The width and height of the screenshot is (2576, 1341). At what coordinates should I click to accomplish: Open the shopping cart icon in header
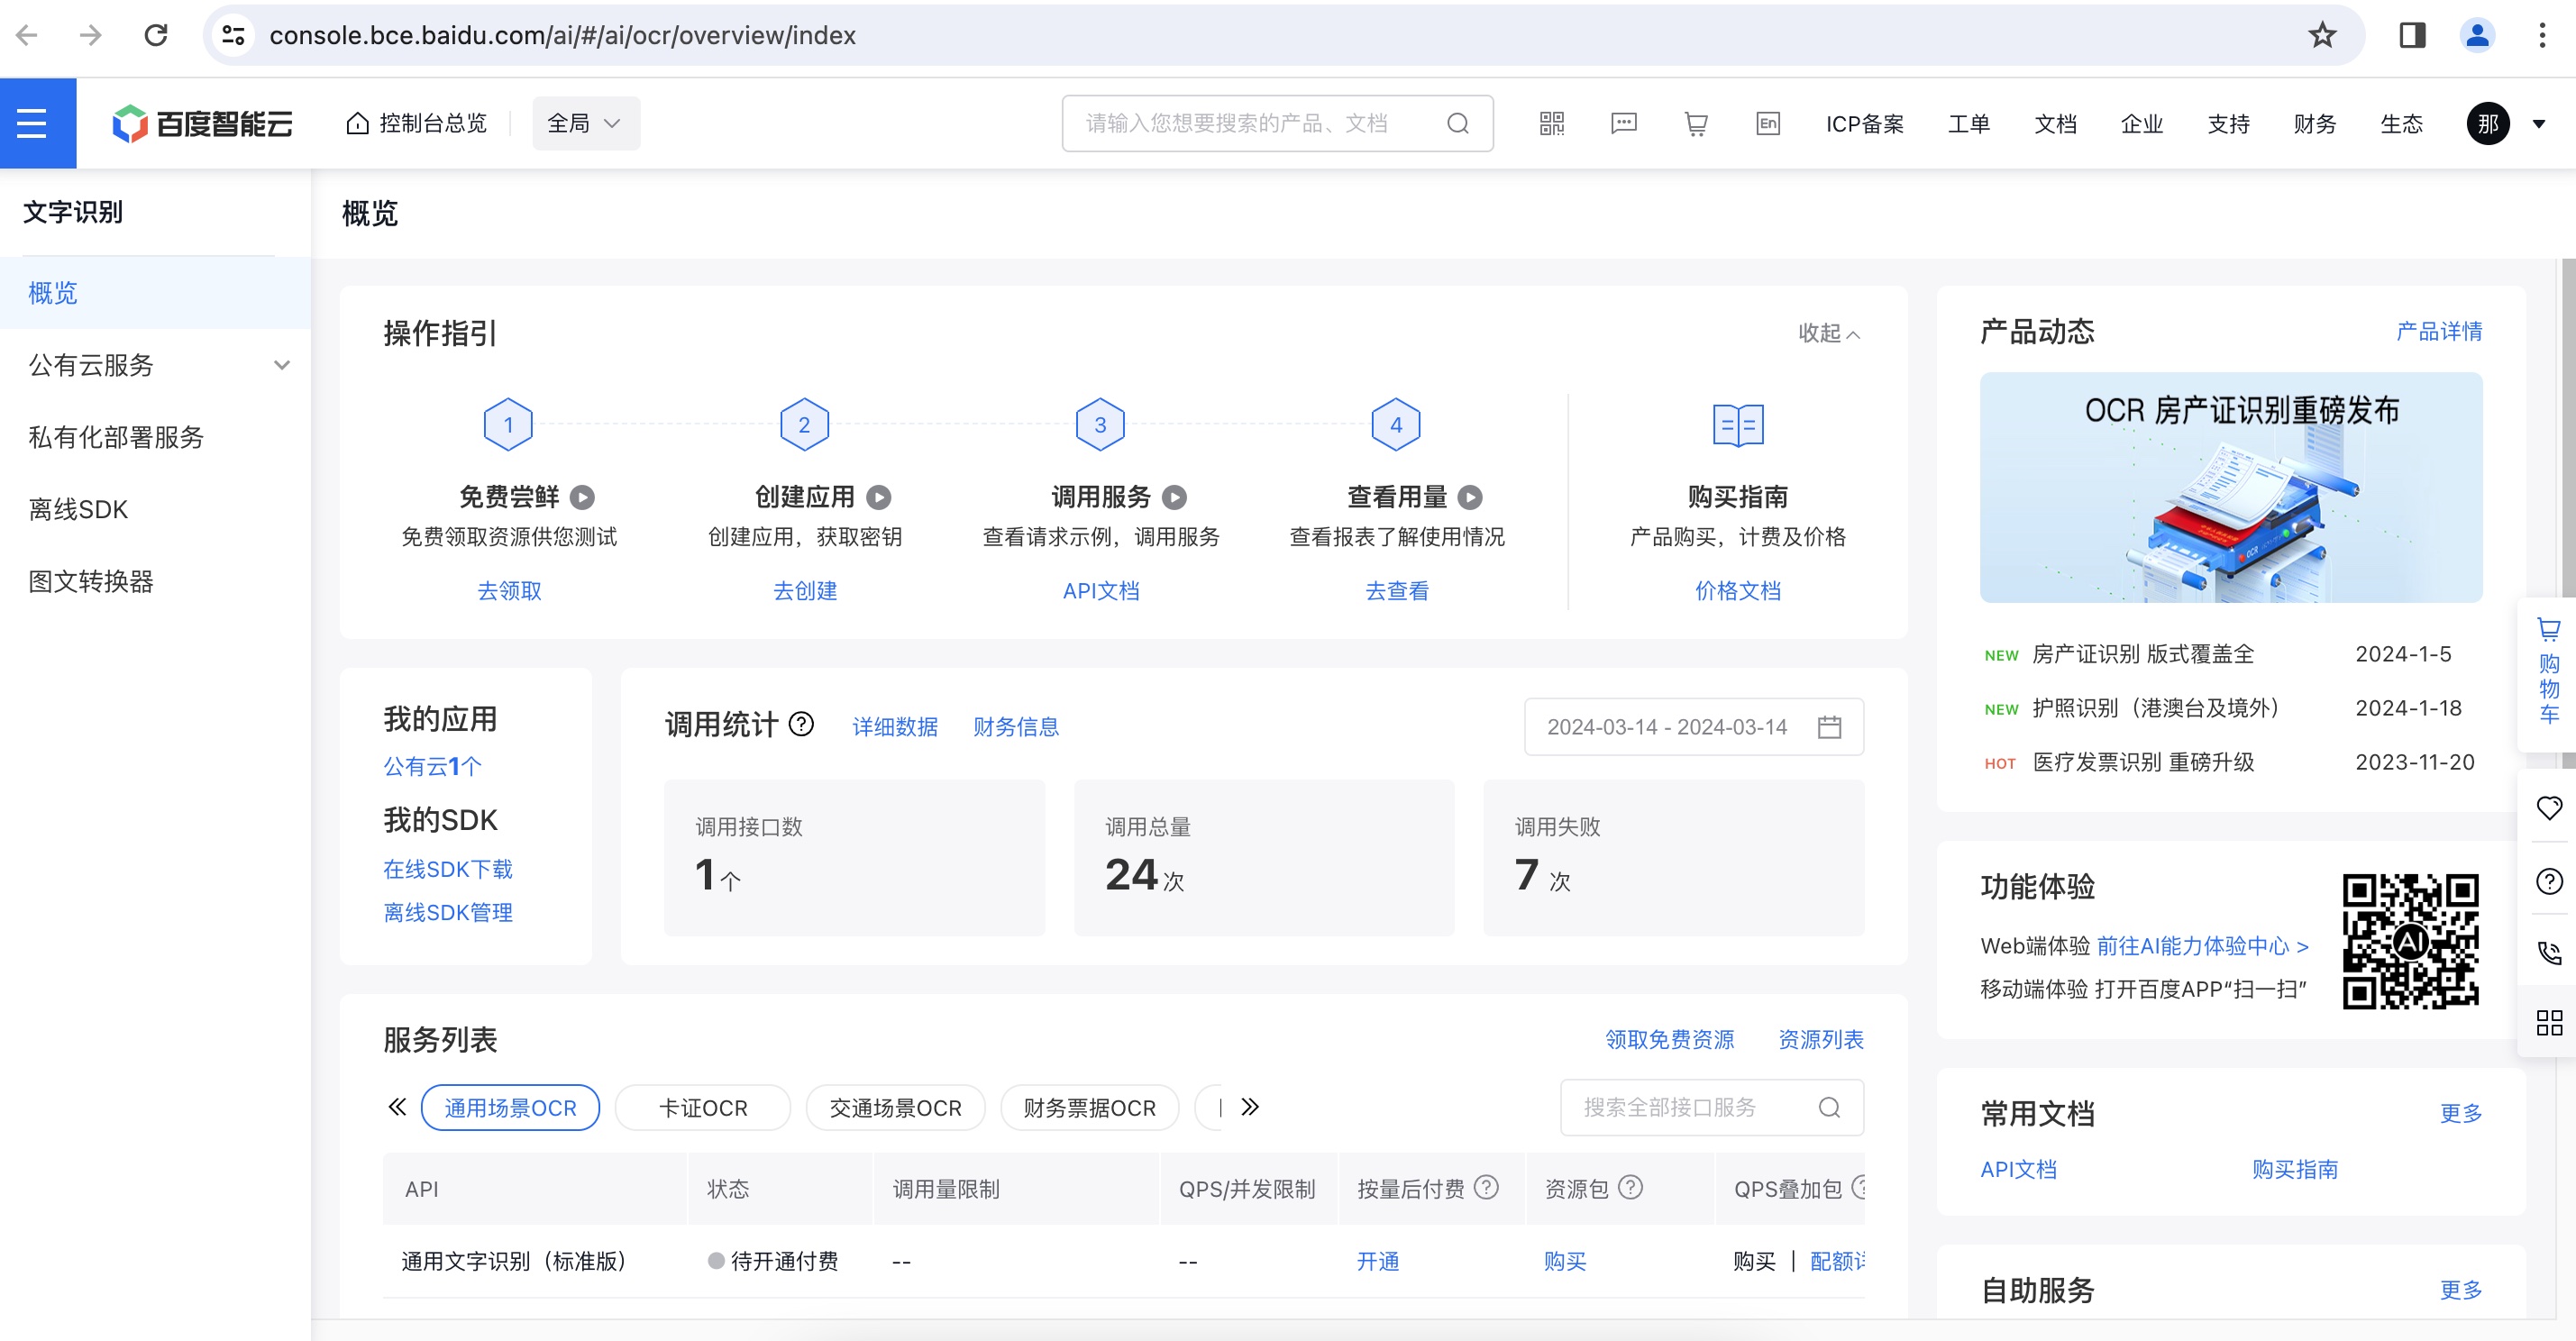coord(1696,123)
